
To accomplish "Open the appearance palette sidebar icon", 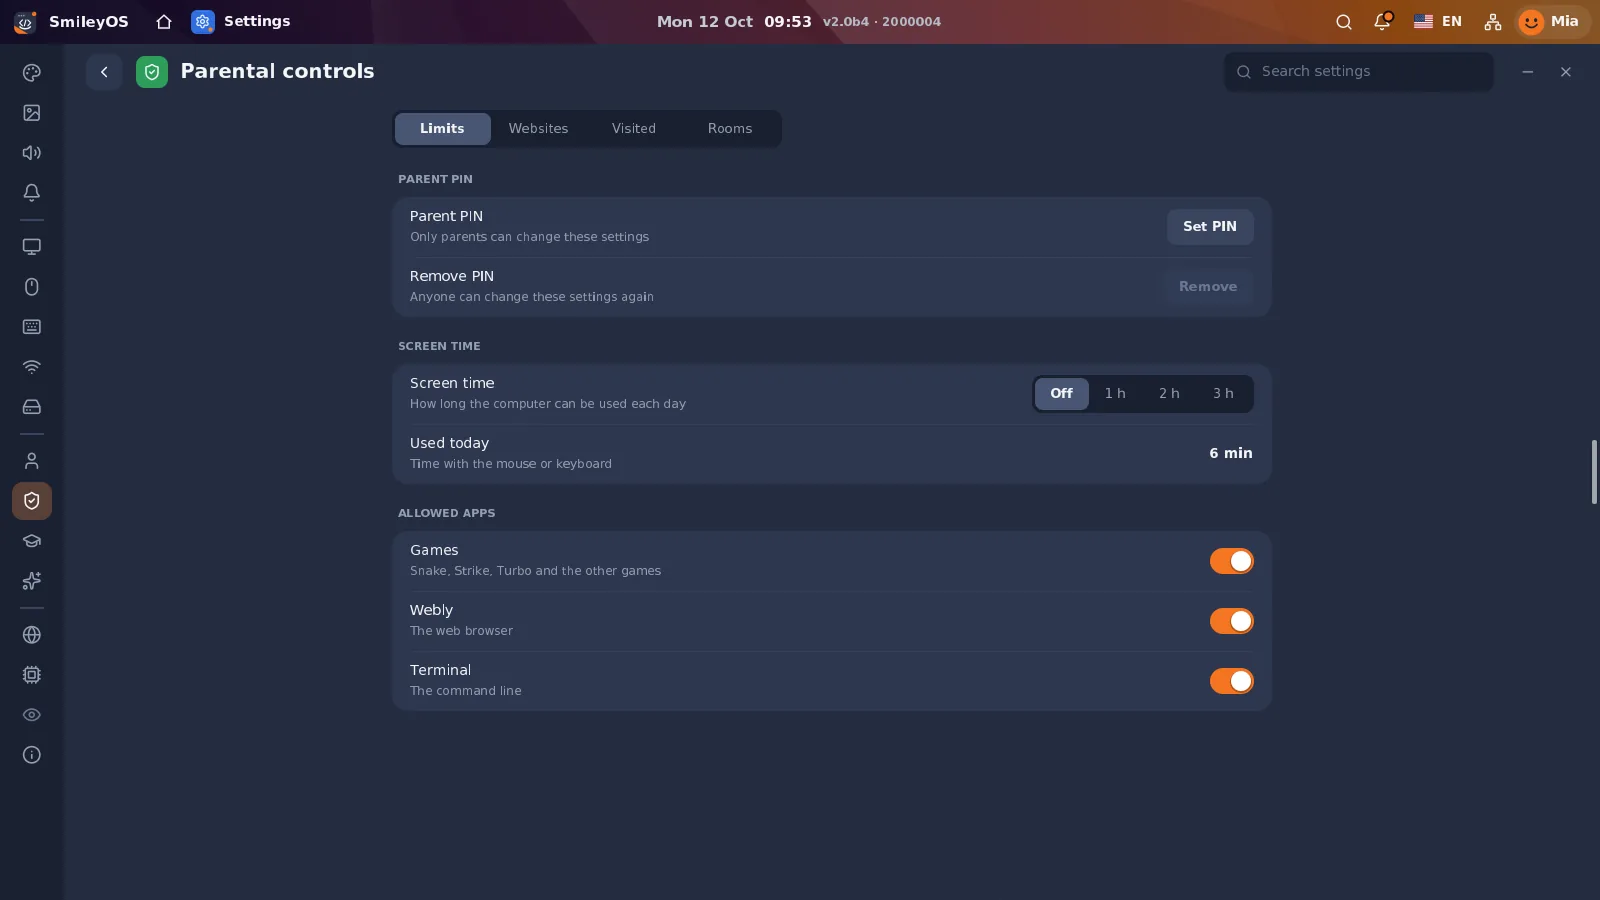I will (32, 73).
